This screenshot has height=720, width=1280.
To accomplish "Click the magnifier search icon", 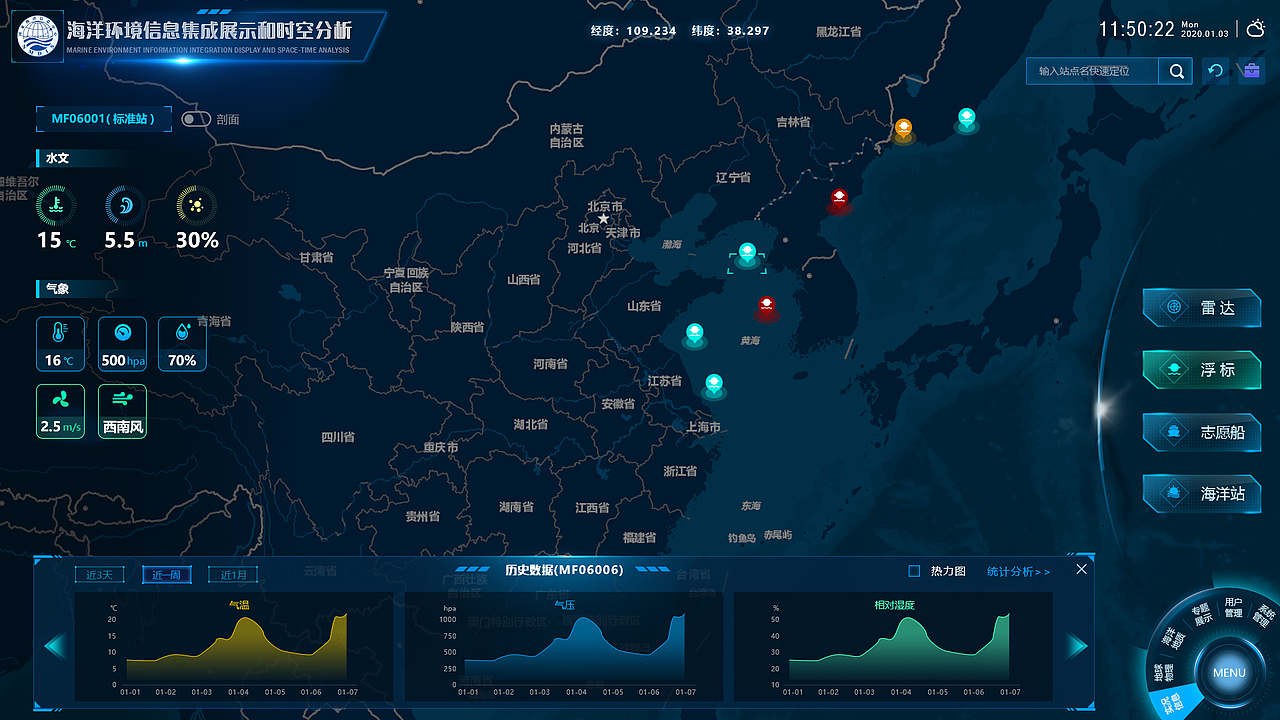I will [x=1176, y=71].
